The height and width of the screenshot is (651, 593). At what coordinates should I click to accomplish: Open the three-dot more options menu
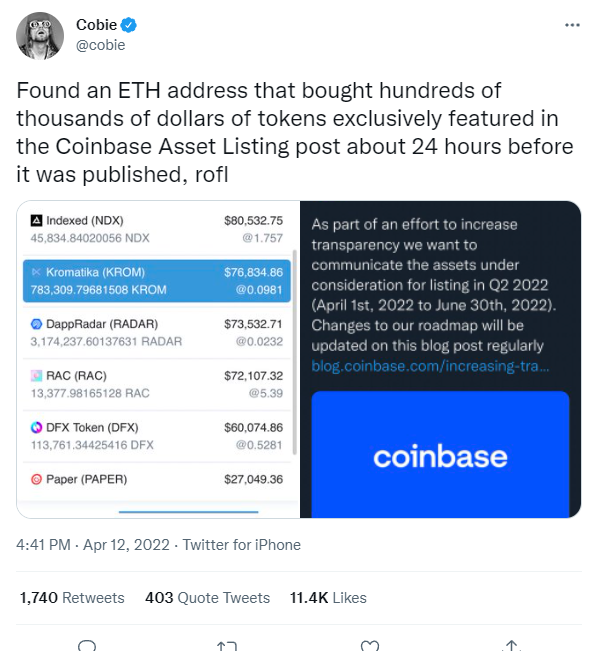pyautogui.click(x=572, y=25)
